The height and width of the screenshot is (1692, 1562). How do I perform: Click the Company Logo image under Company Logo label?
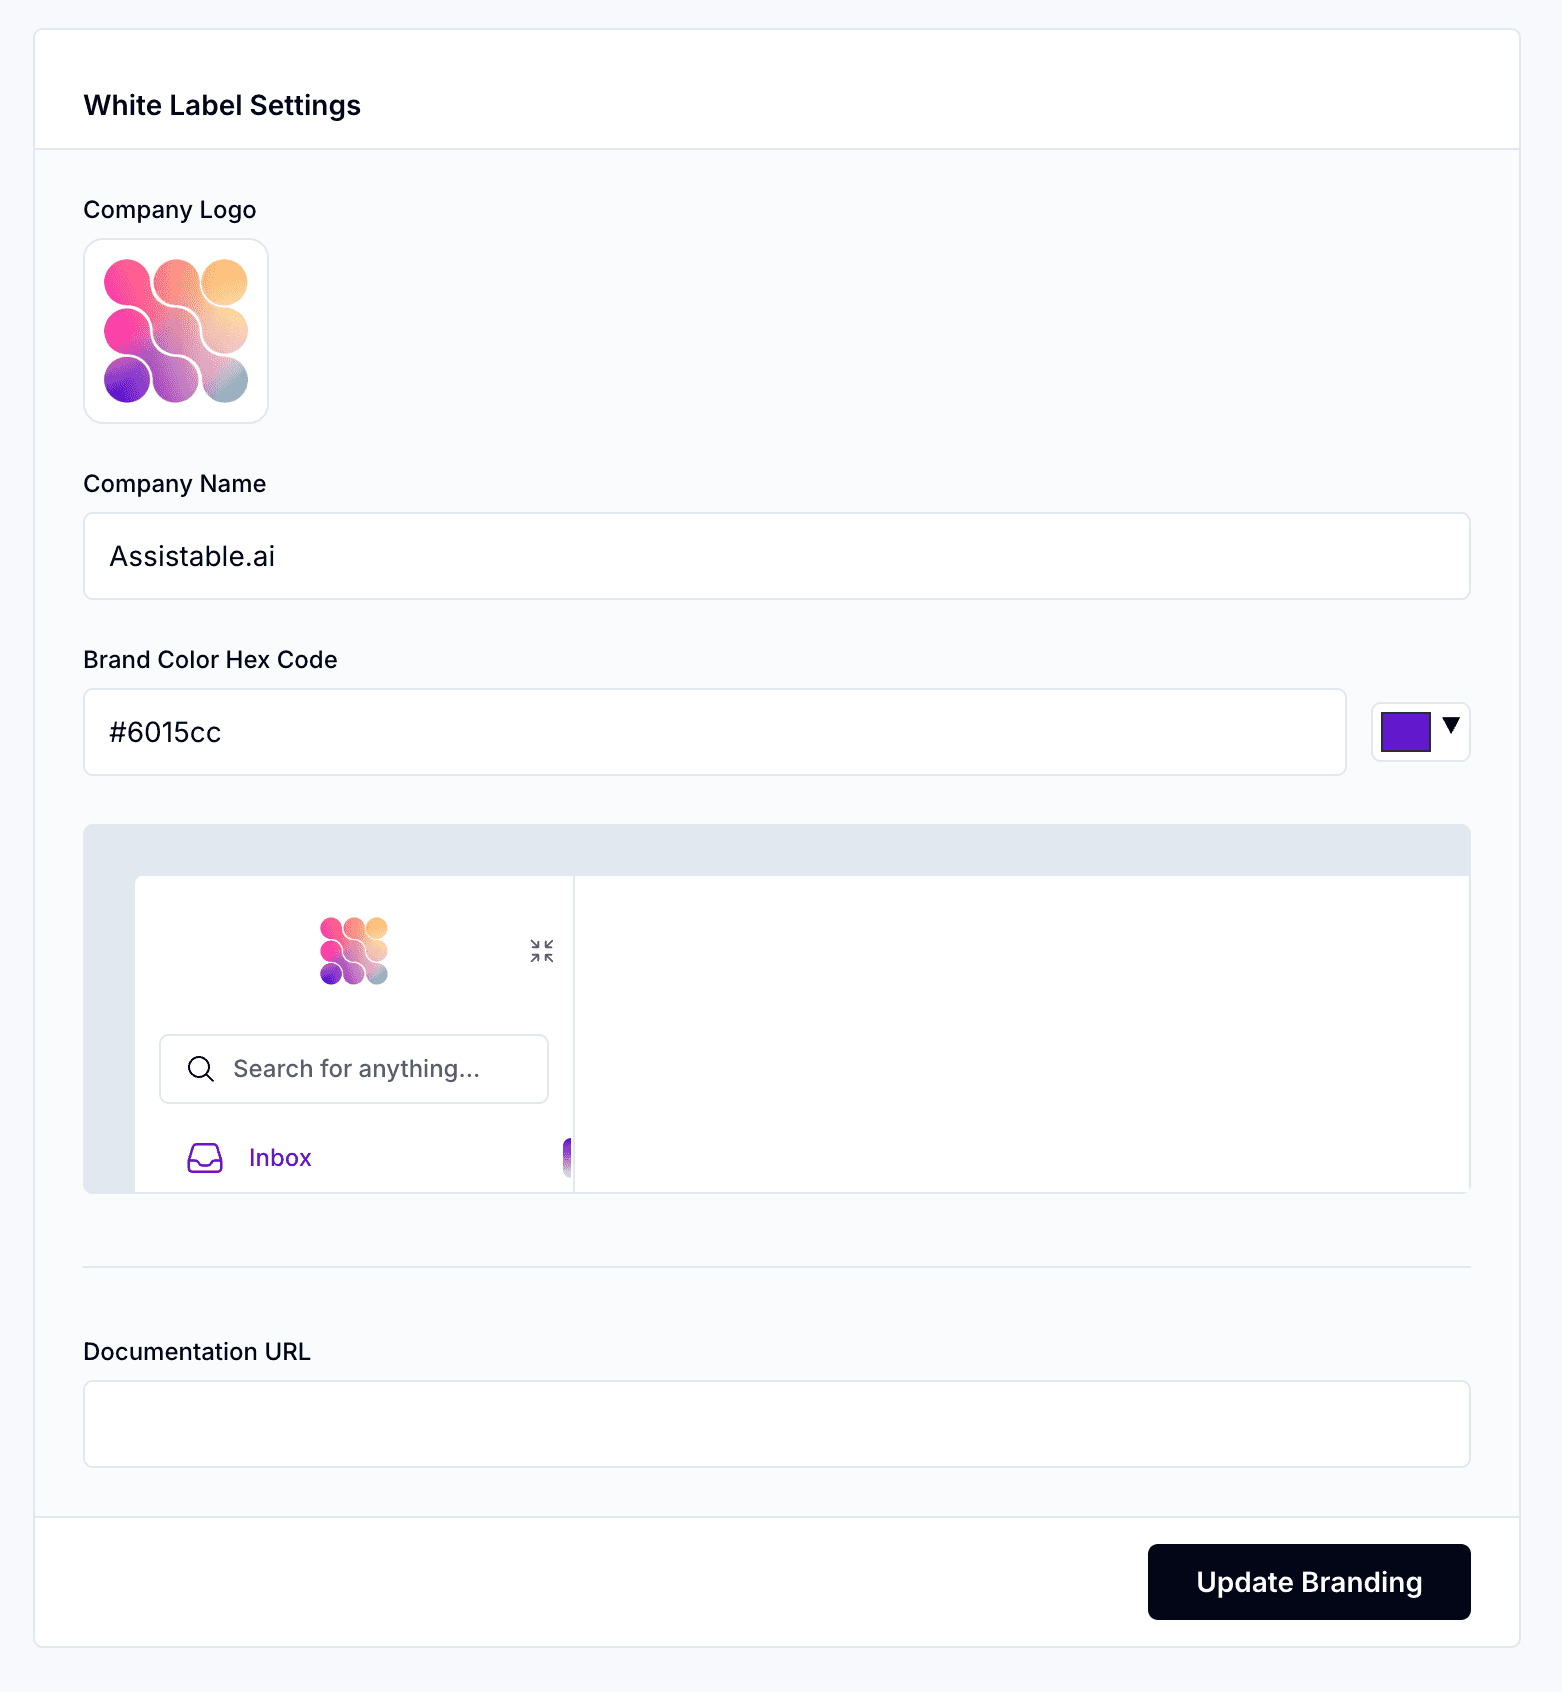click(175, 330)
